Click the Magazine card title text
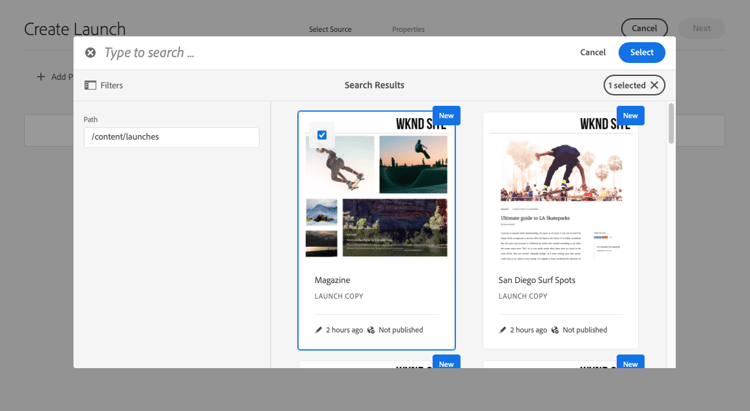 pyautogui.click(x=332, y=280)
